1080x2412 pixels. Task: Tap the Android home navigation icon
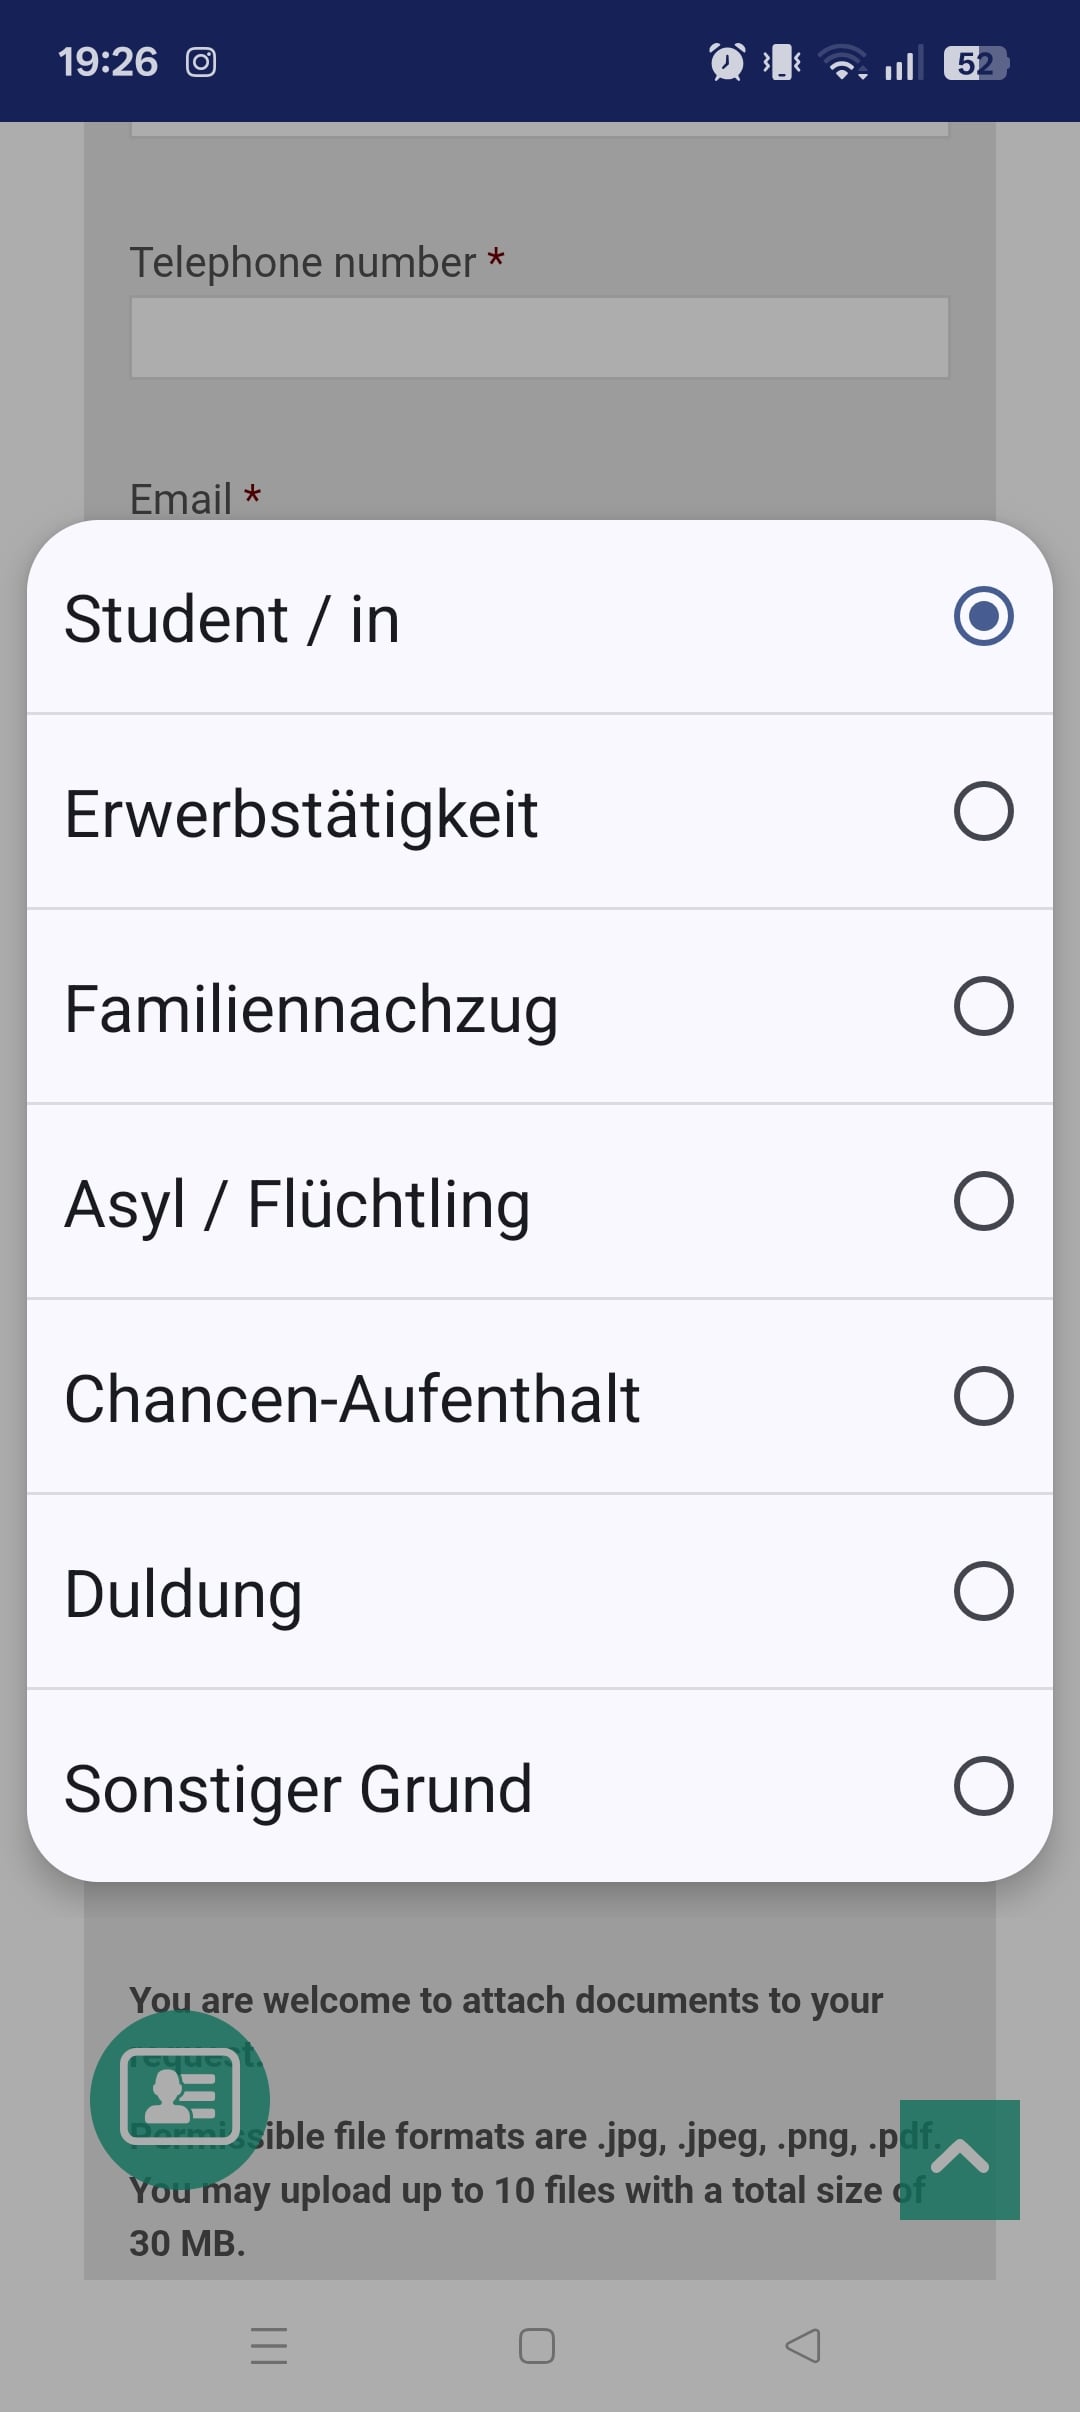pos(537,2345)
